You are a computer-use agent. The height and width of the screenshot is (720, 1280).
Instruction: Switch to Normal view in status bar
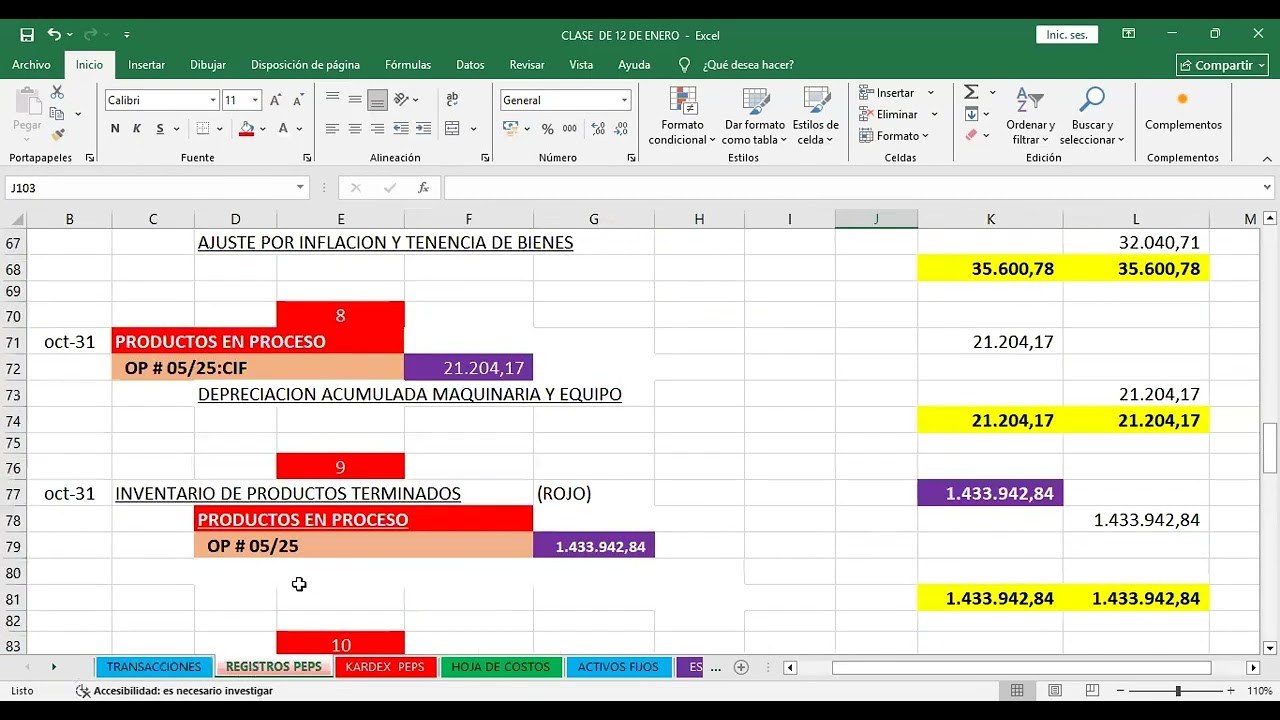[1017, 690]
